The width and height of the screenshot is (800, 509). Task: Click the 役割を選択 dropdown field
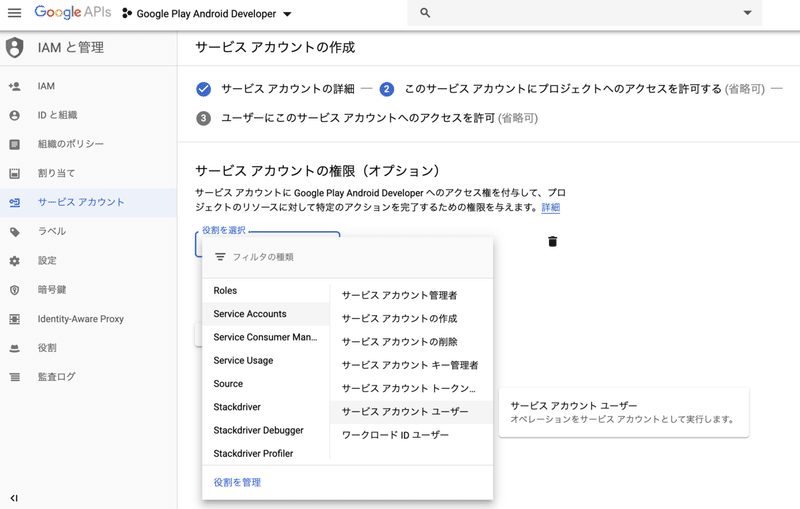[x=268, y=244]
